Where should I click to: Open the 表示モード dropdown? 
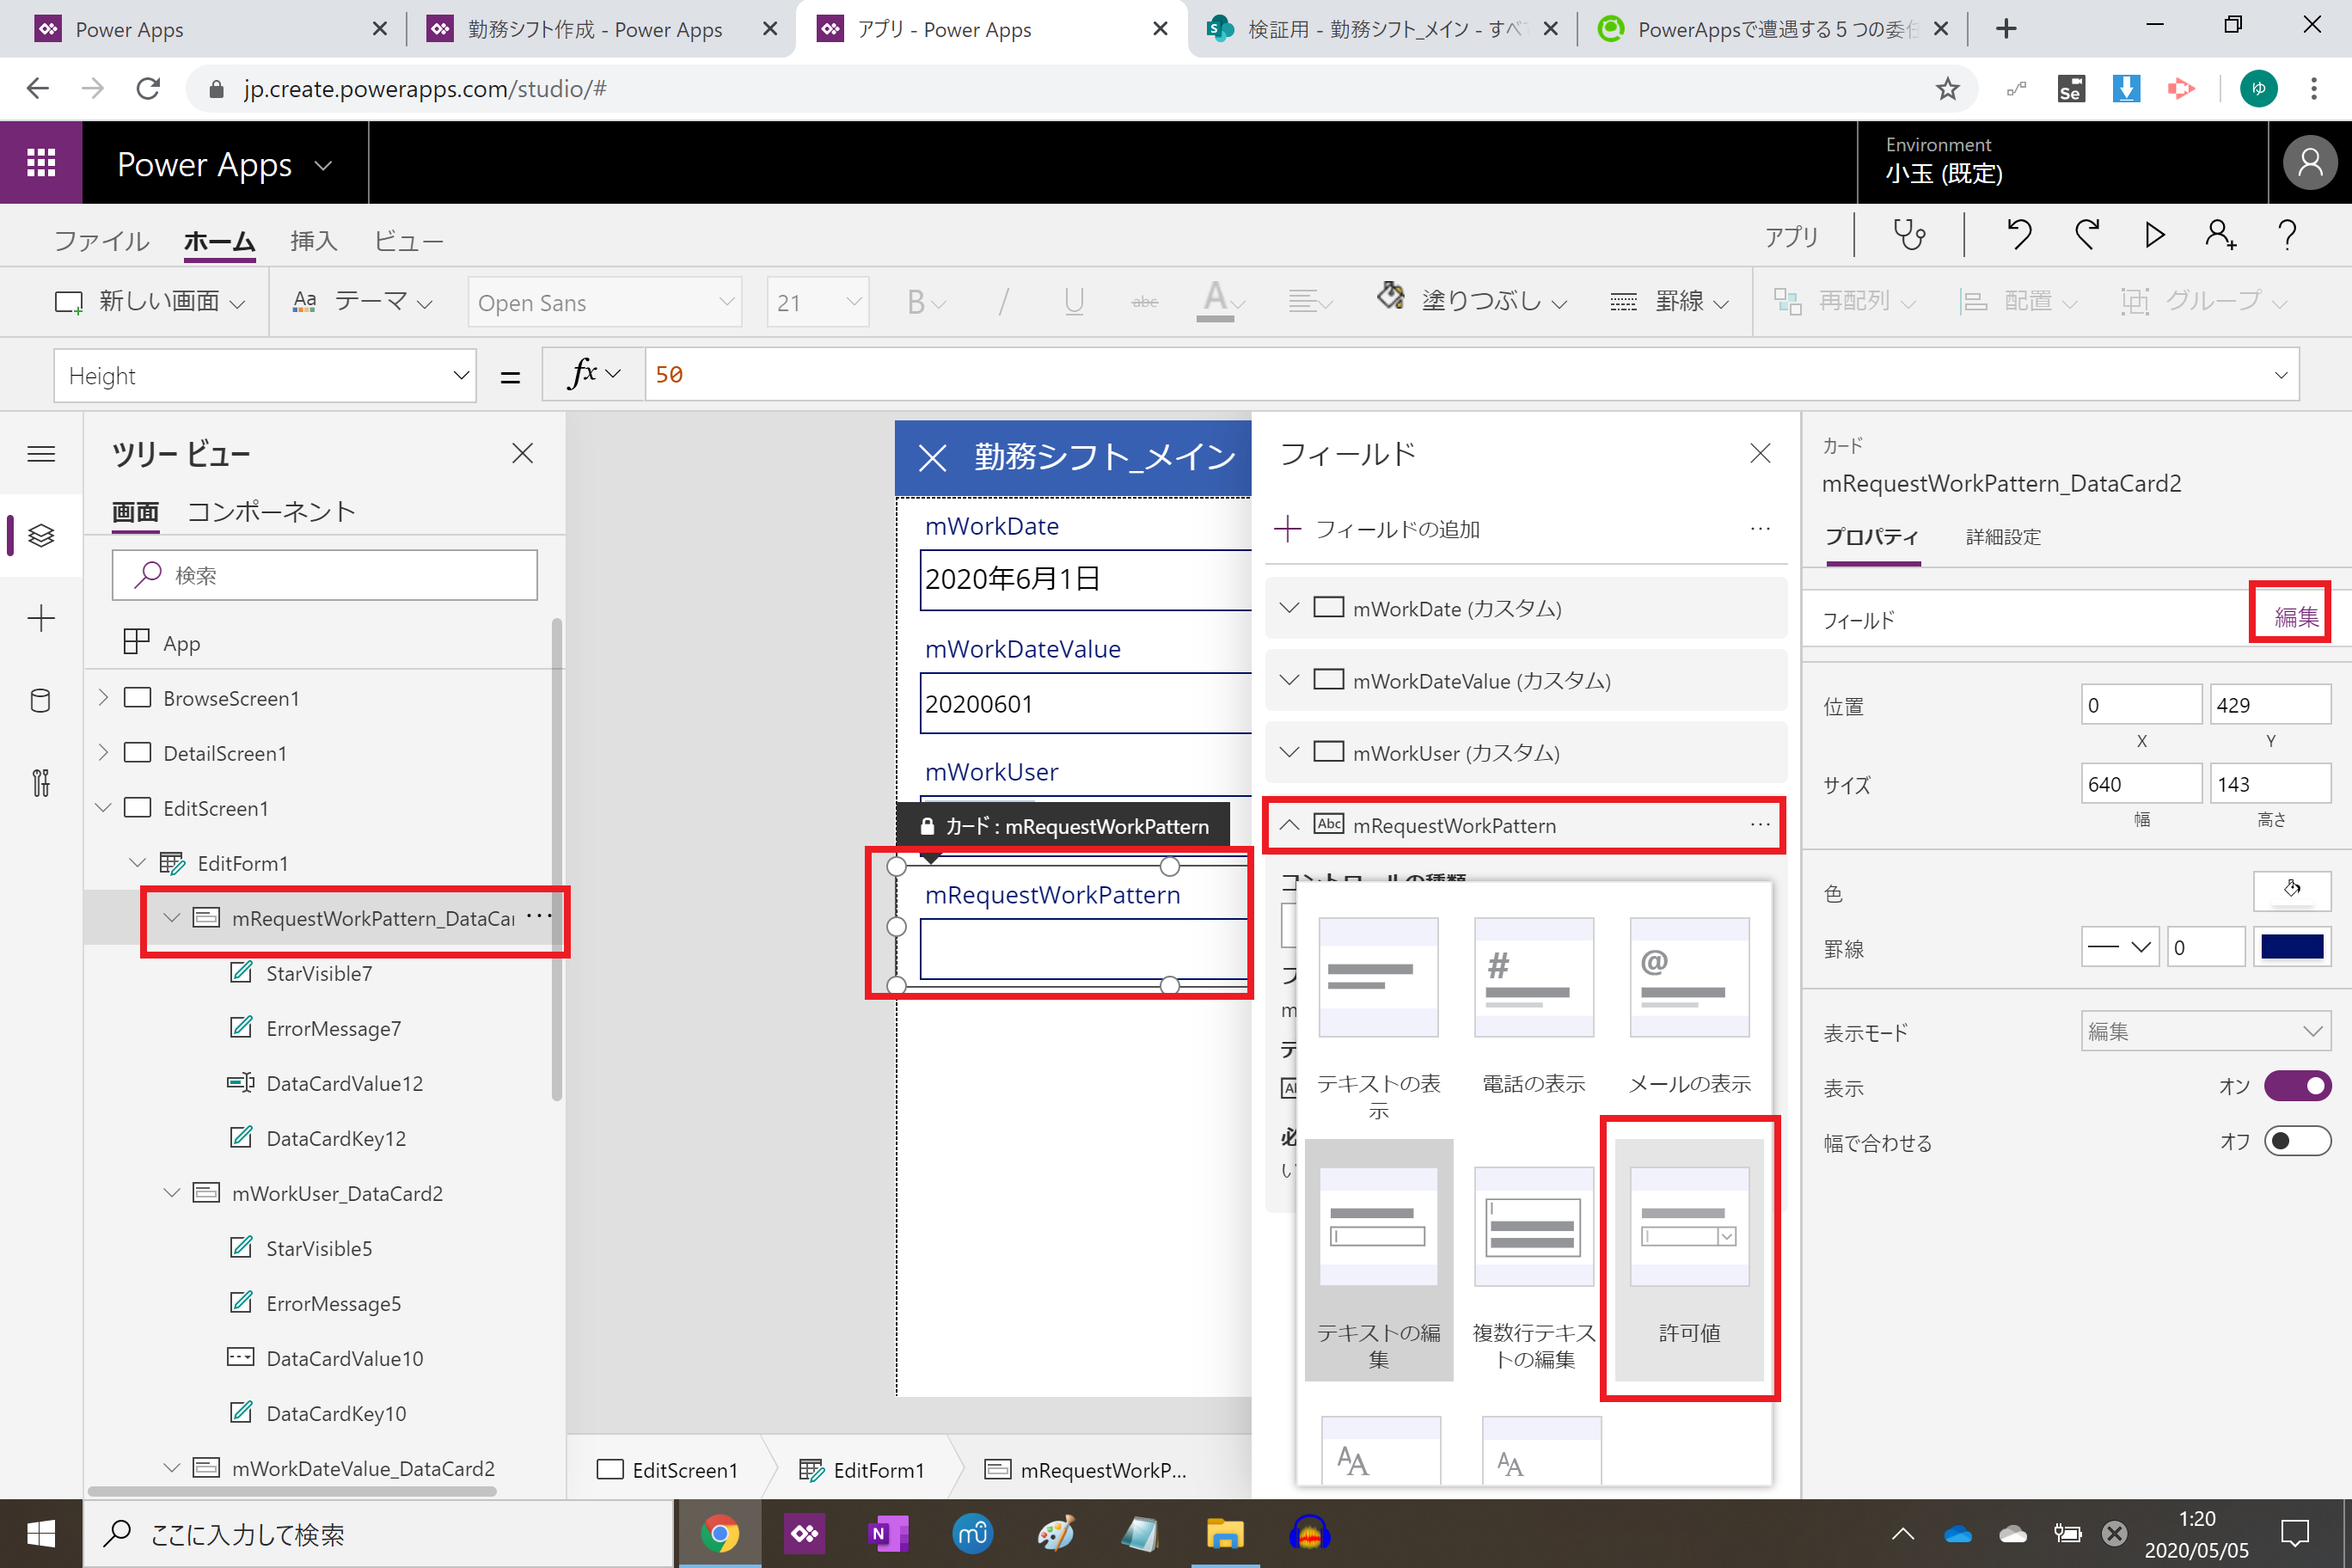tap(2205, 1031)
